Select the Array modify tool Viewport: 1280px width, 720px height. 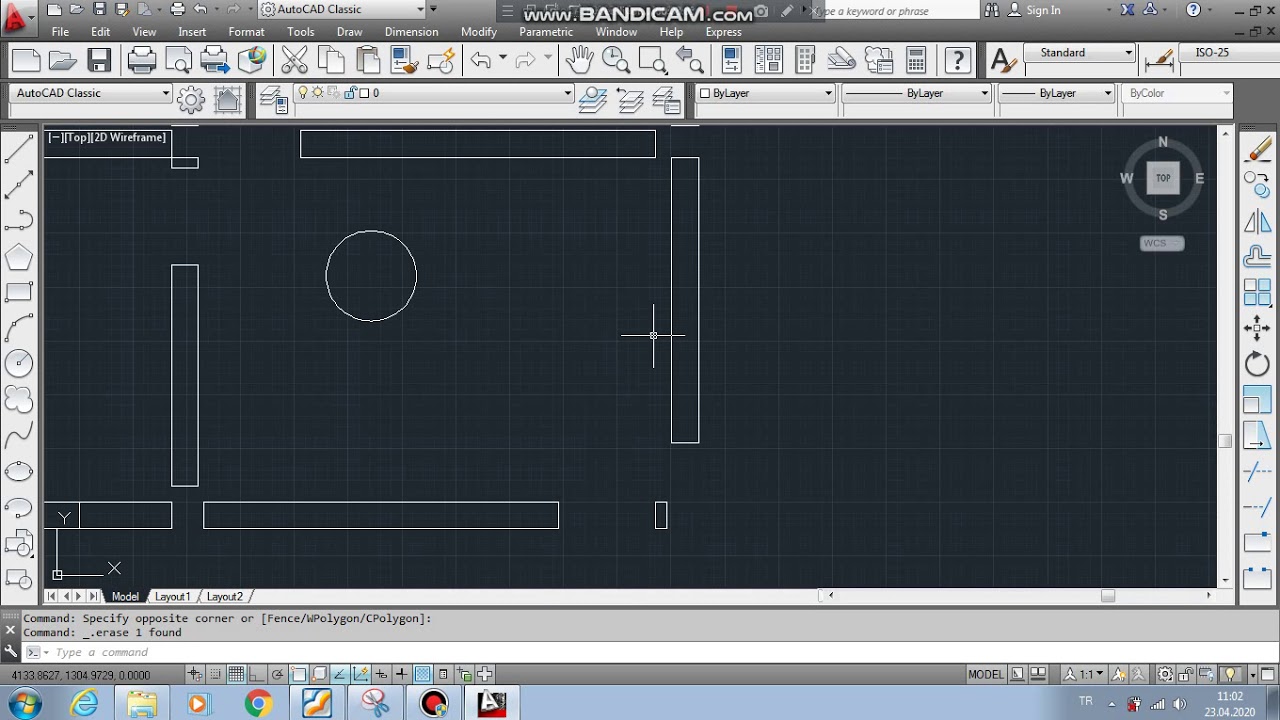[1257, 292]
